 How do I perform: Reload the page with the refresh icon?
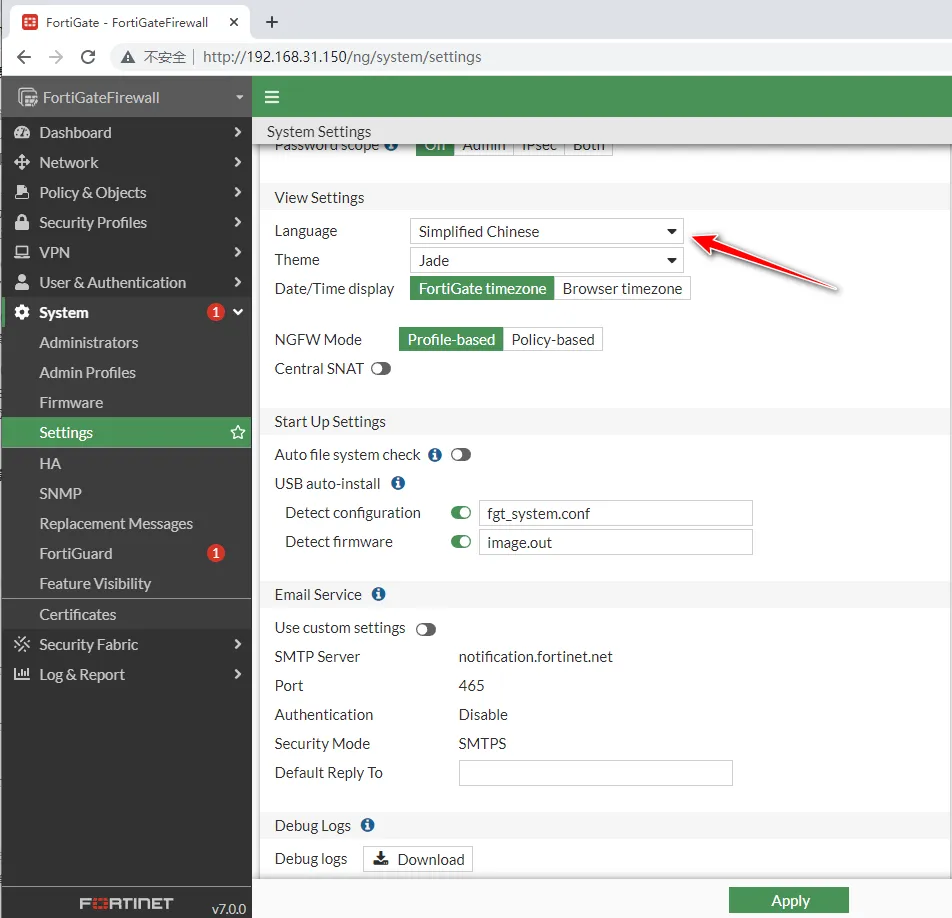[88, 57]
